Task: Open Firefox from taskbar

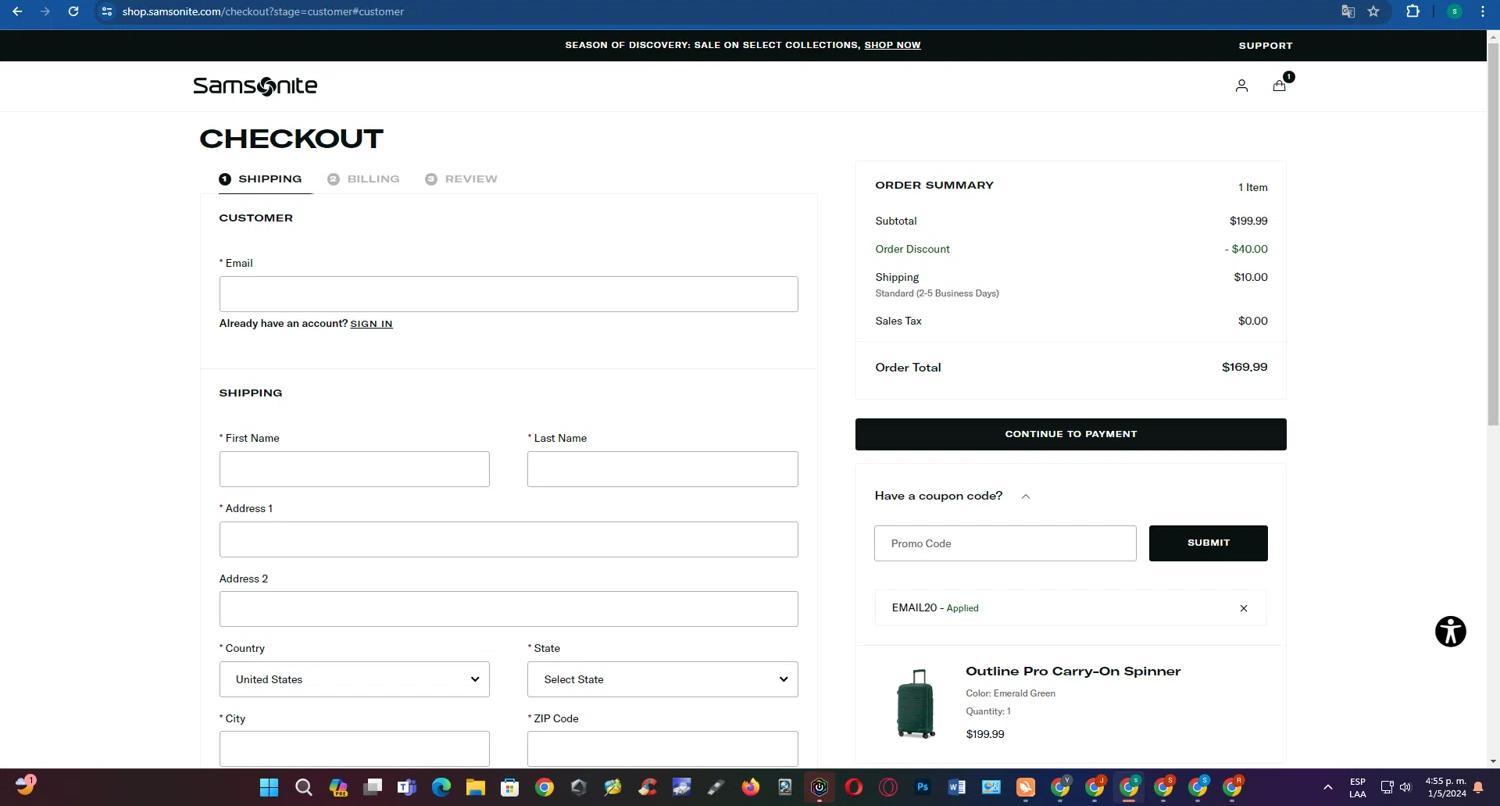Action: tap(750, 787)
